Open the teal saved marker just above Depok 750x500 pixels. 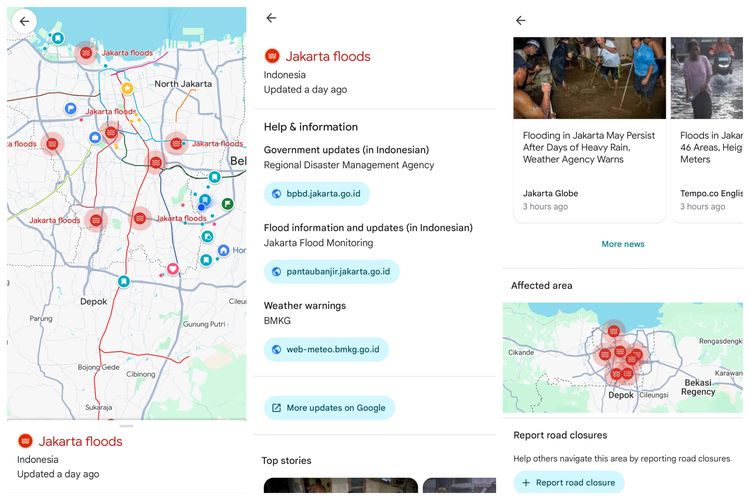pyautogui.click(x=124, y=281)
